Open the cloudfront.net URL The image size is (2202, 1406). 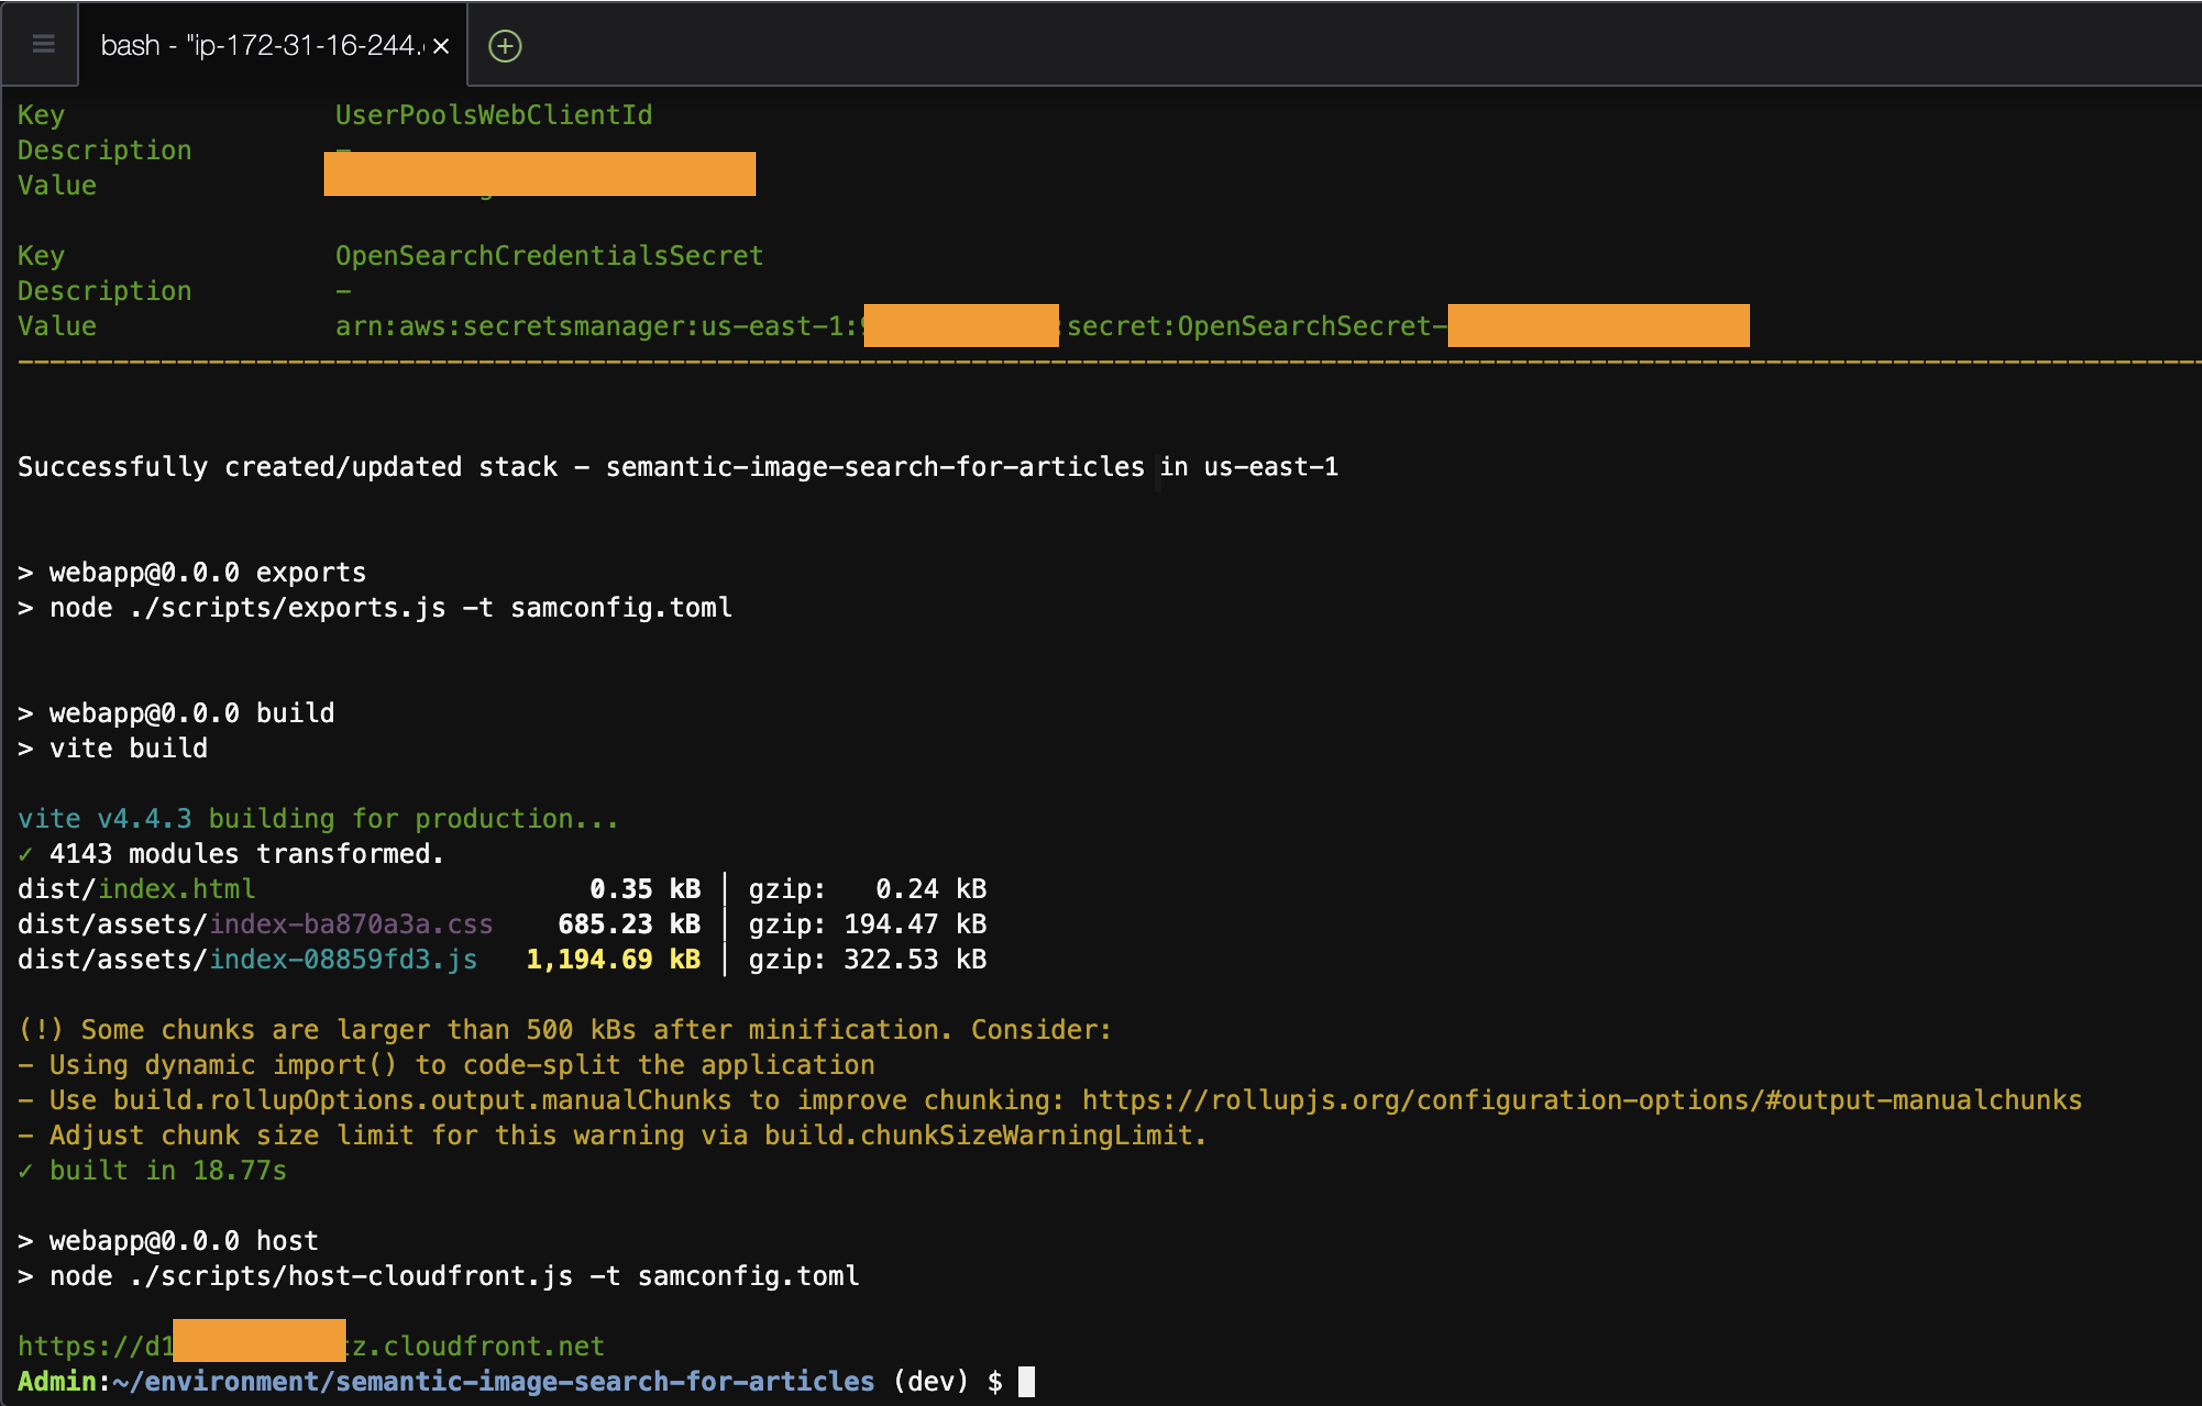[476, 1346]
